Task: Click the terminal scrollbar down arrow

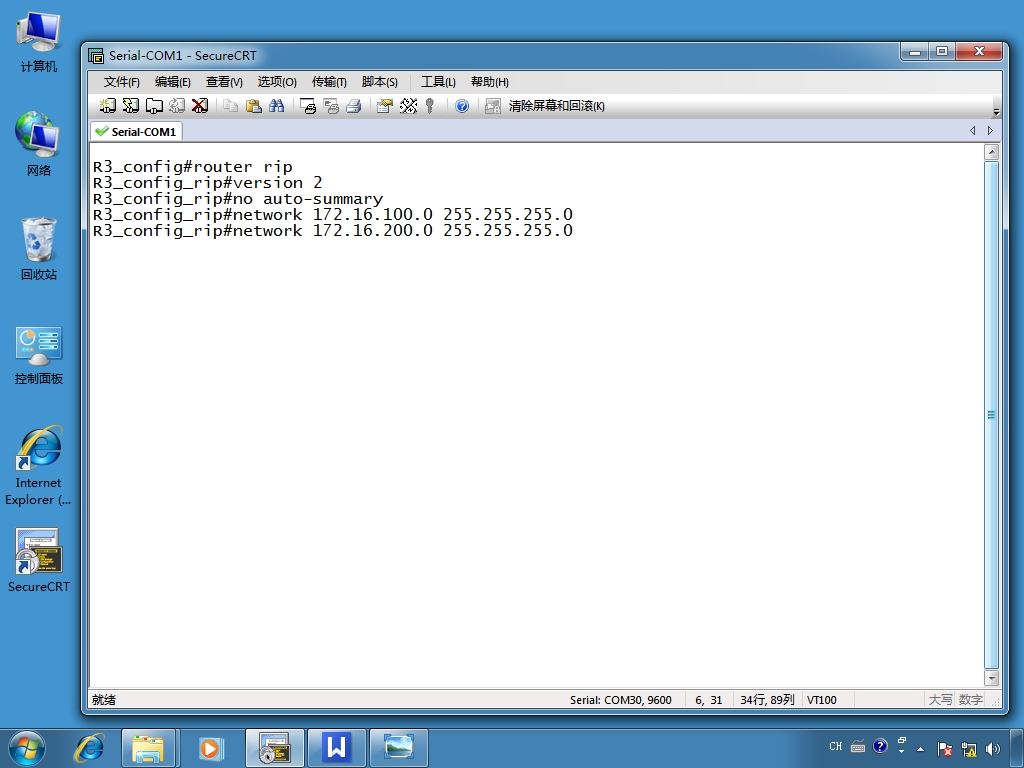Action: tap(991, 678)
